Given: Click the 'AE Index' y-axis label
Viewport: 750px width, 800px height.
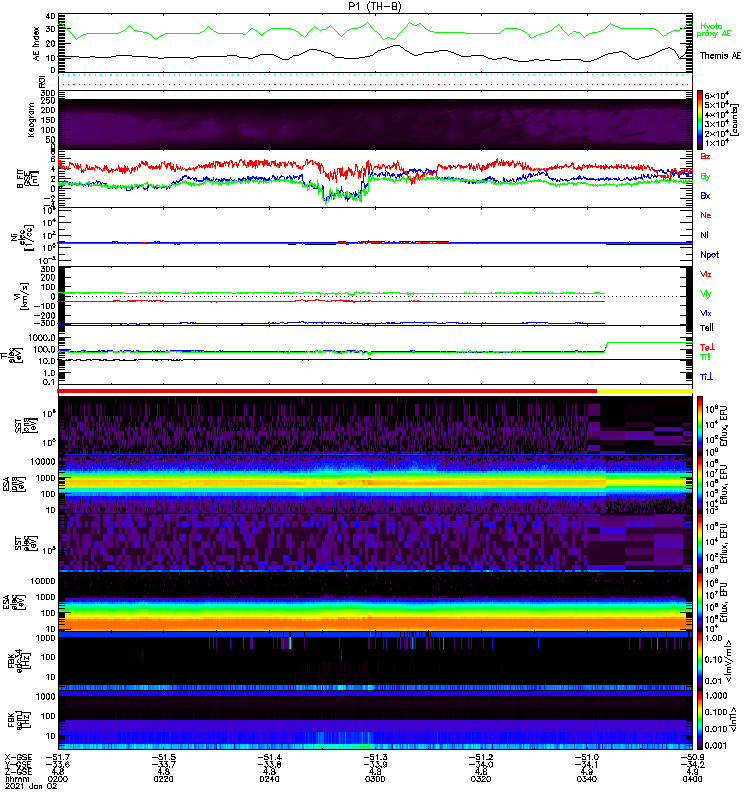Looking at the screenshot, I should coord(36,44).
